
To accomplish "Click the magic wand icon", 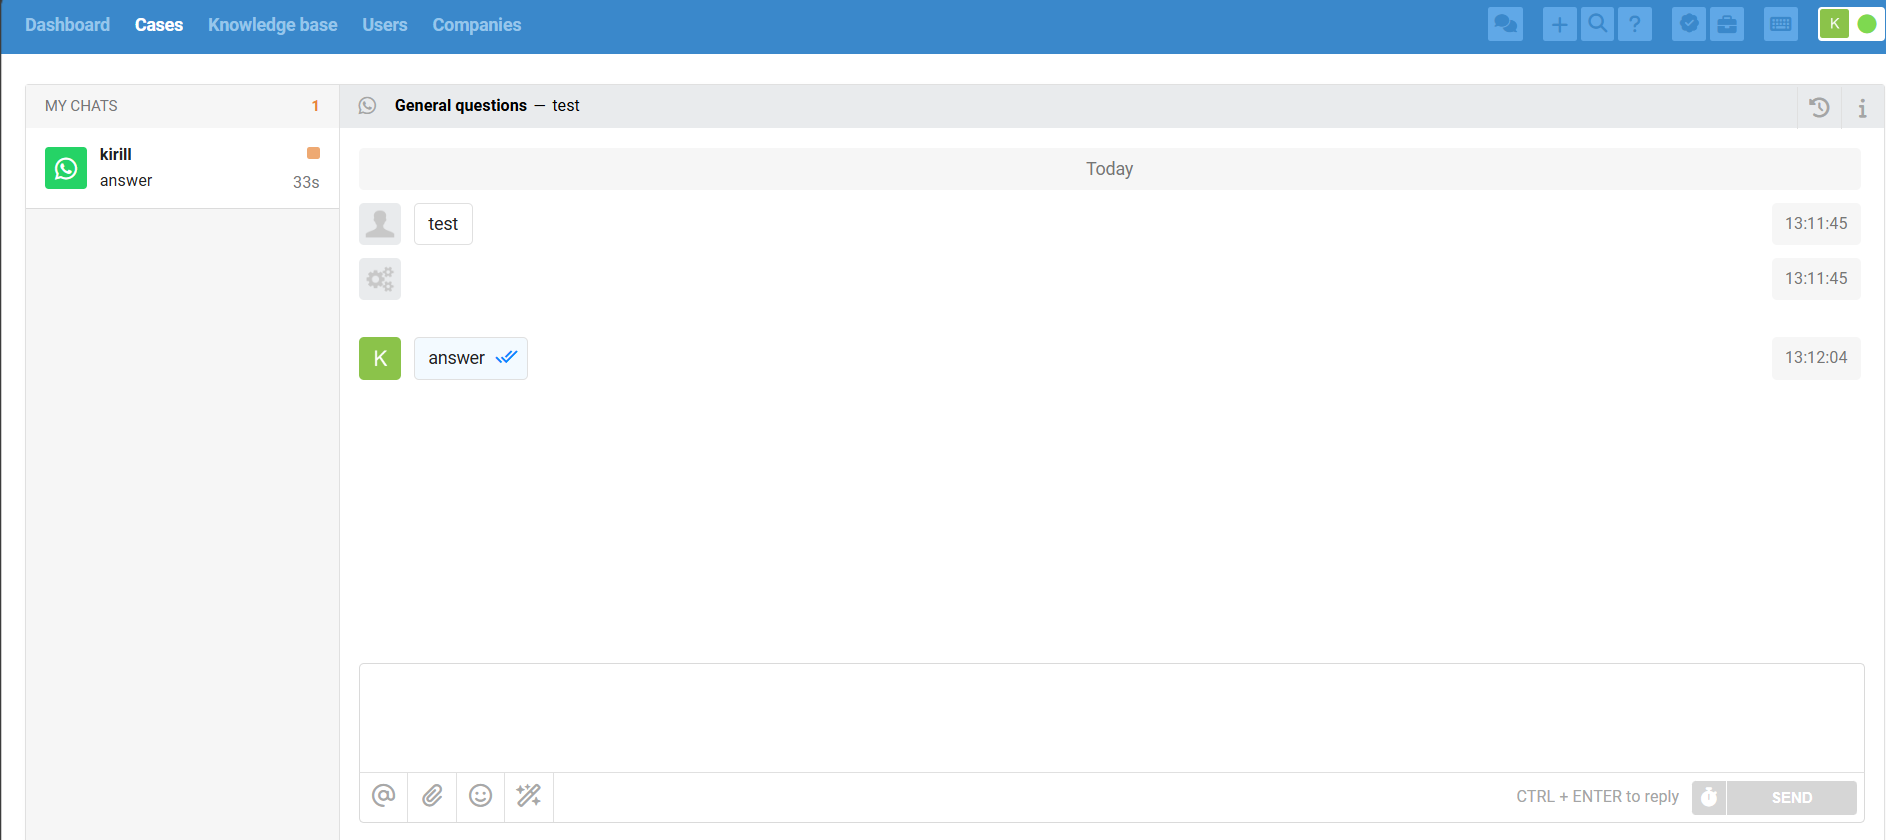I will (529, 796).
